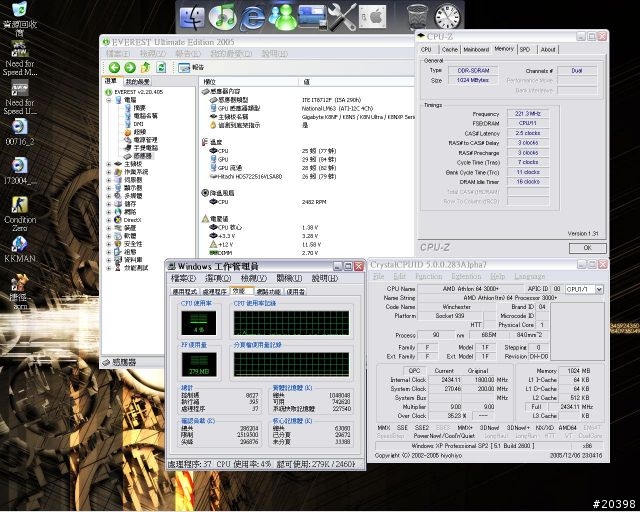Viewport: 640px width, 512px height.
Task: Click the AMD Athlon 64 3000+ CPU Name field
Action: [471, 289]
